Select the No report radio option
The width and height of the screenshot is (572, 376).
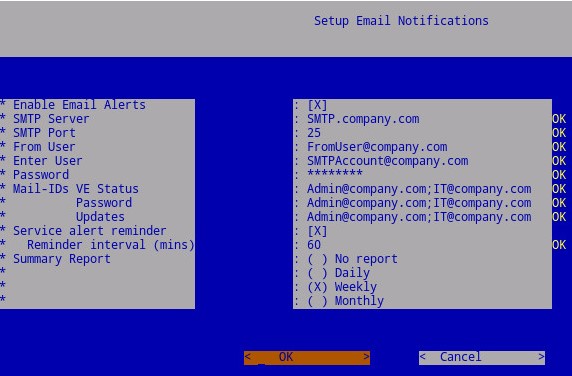352,259
